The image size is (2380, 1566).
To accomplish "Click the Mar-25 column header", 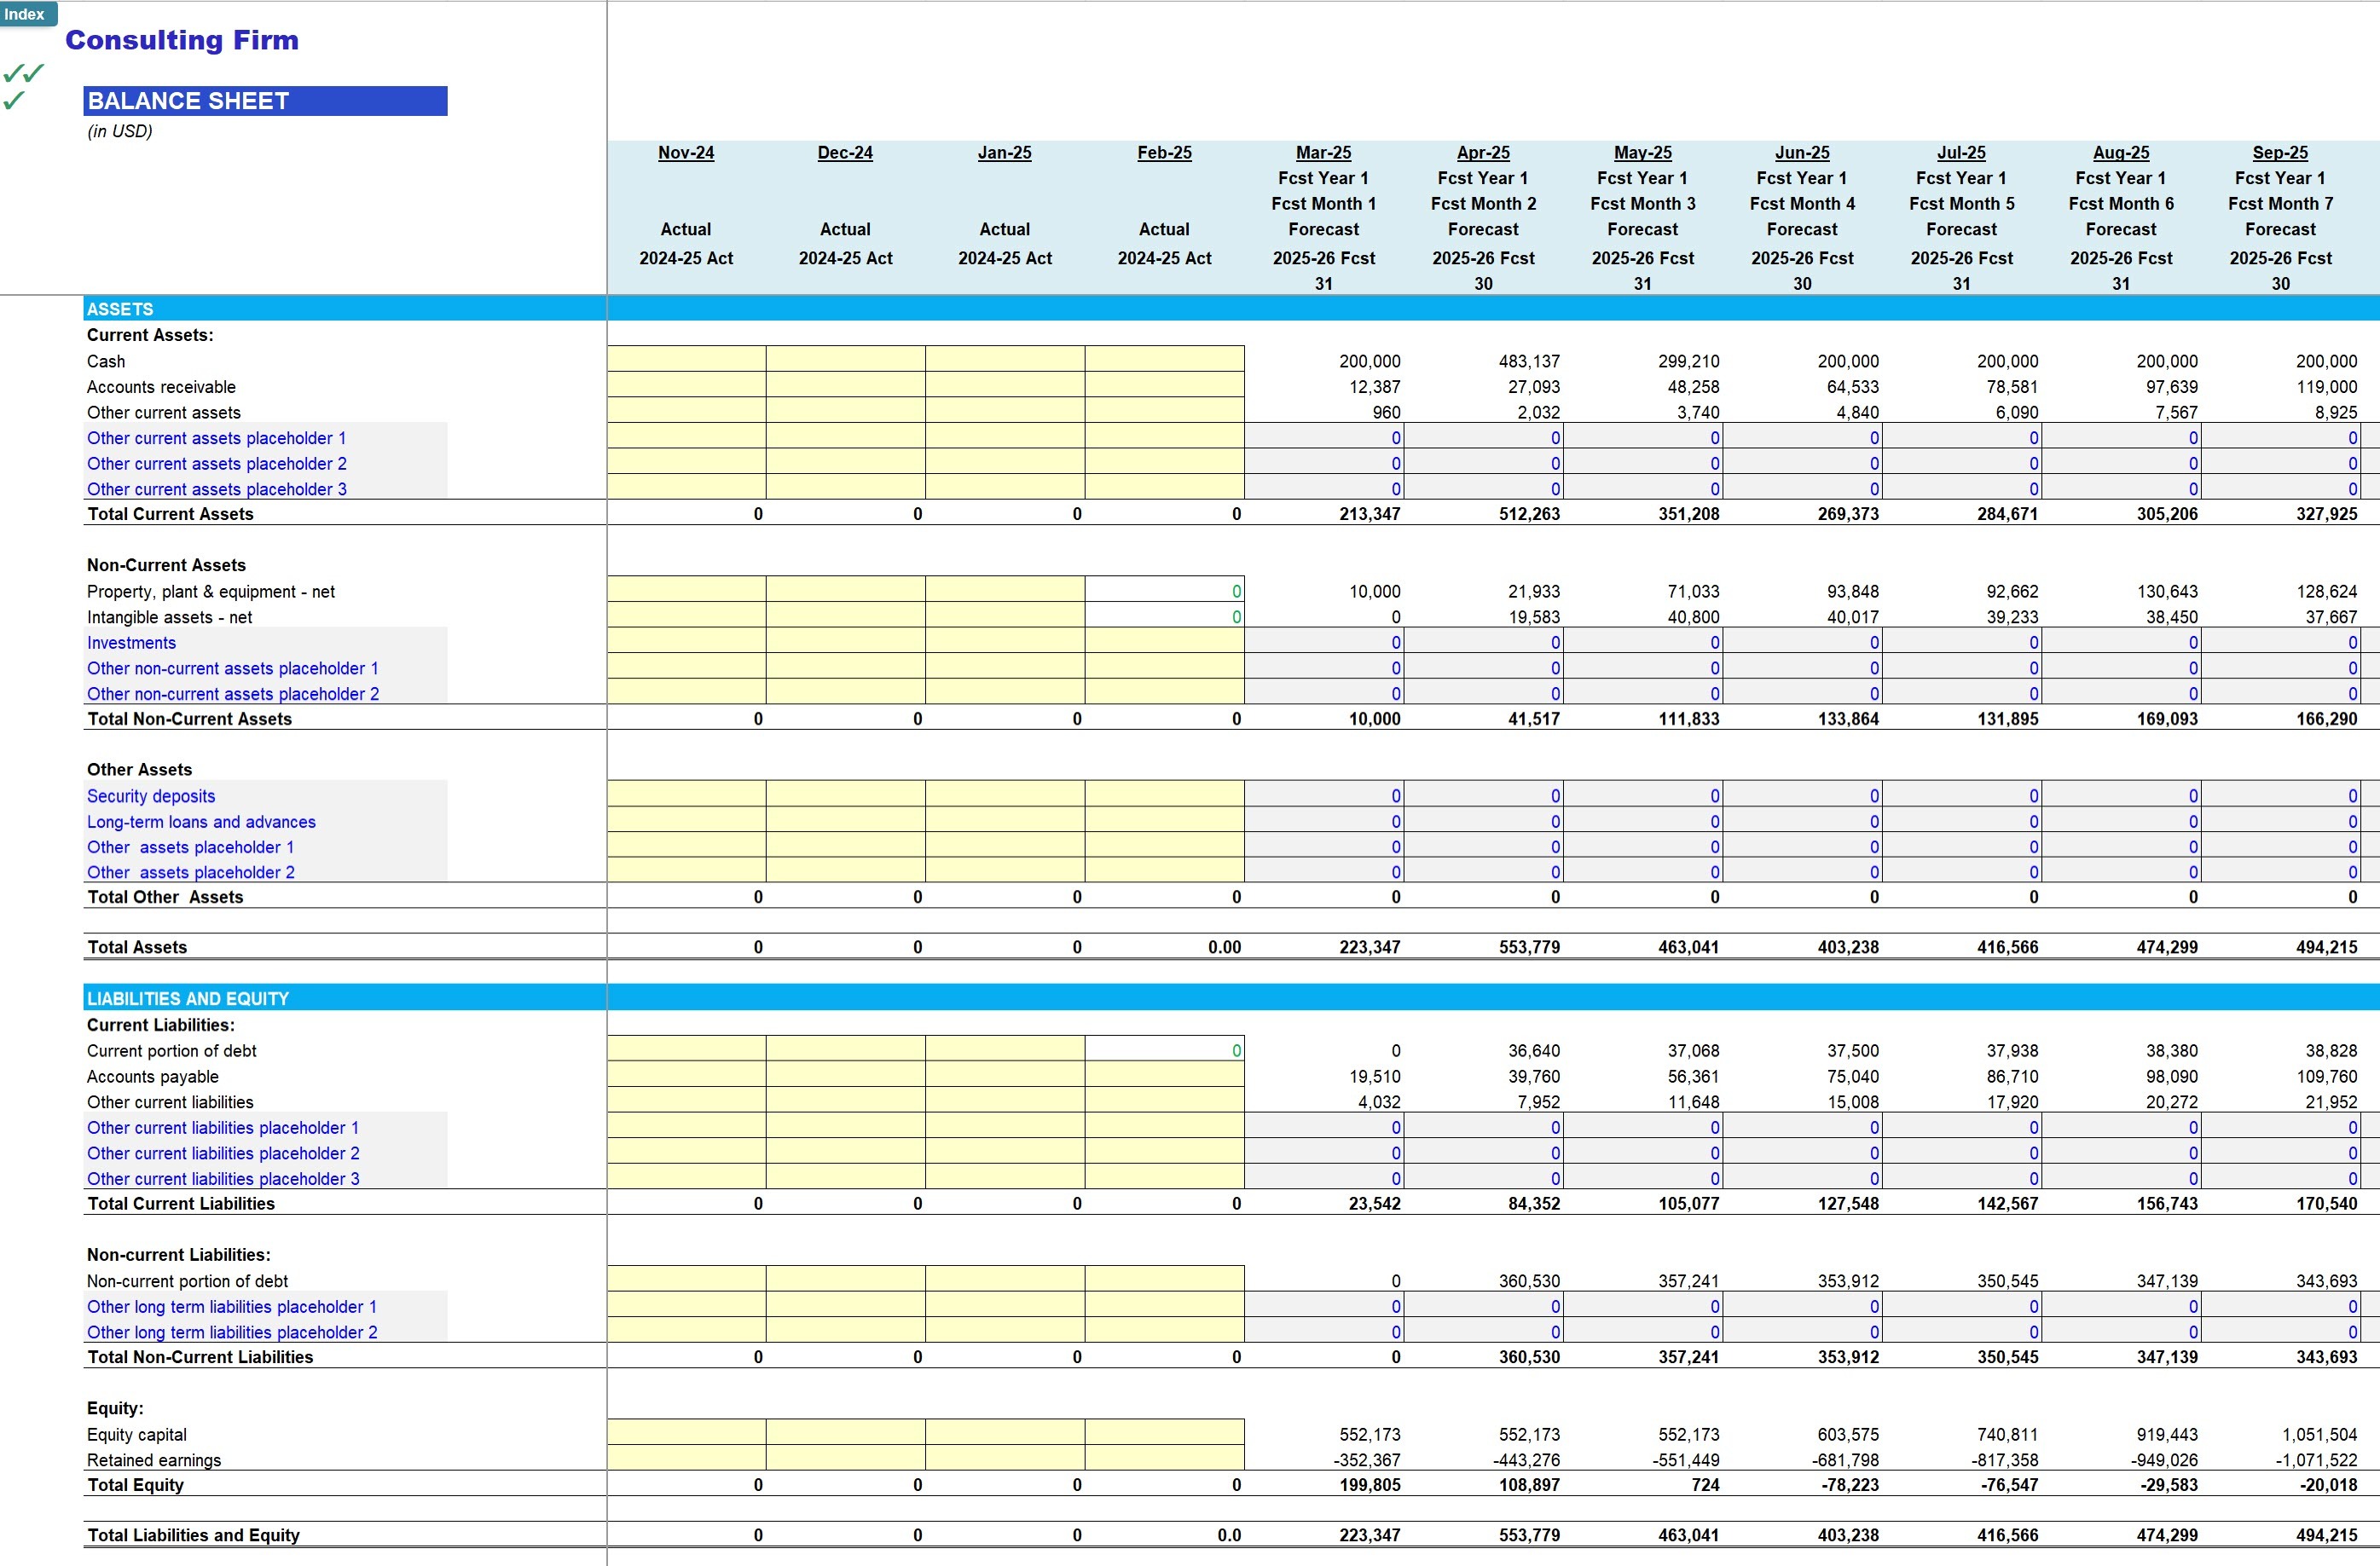I will [1324, 153].
